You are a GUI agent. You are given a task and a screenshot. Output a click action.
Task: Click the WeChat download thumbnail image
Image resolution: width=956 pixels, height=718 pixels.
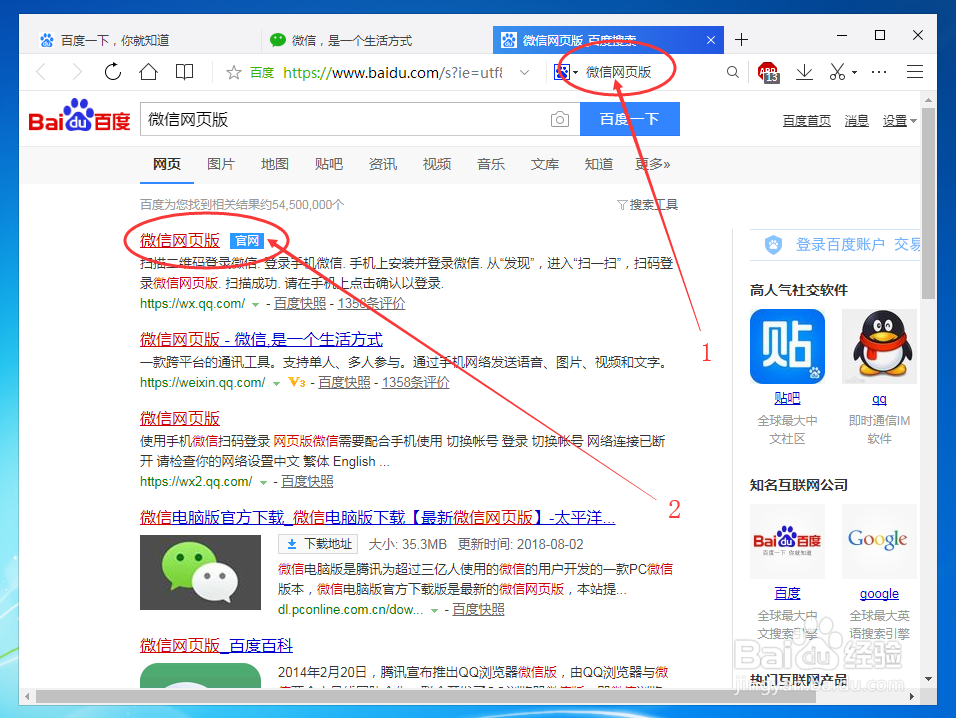pos(201,572)
